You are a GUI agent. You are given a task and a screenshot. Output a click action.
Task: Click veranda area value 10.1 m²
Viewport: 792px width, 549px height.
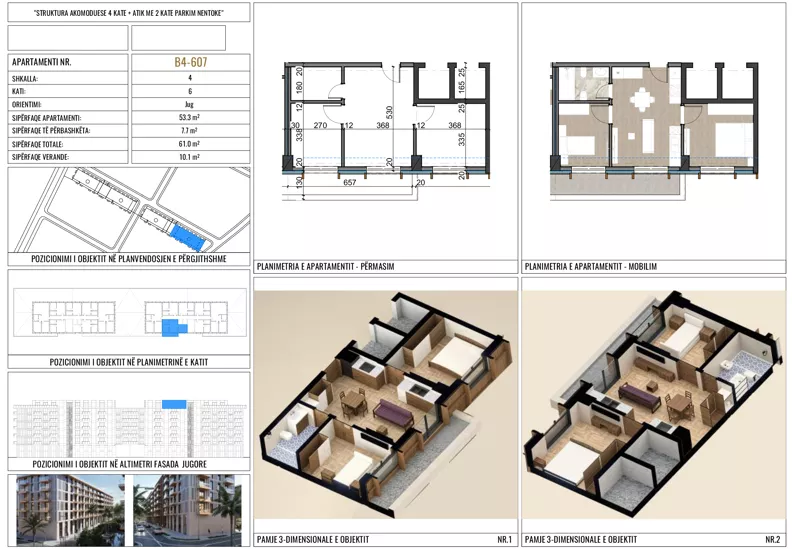pyautogui.click(x=189, y=157)
